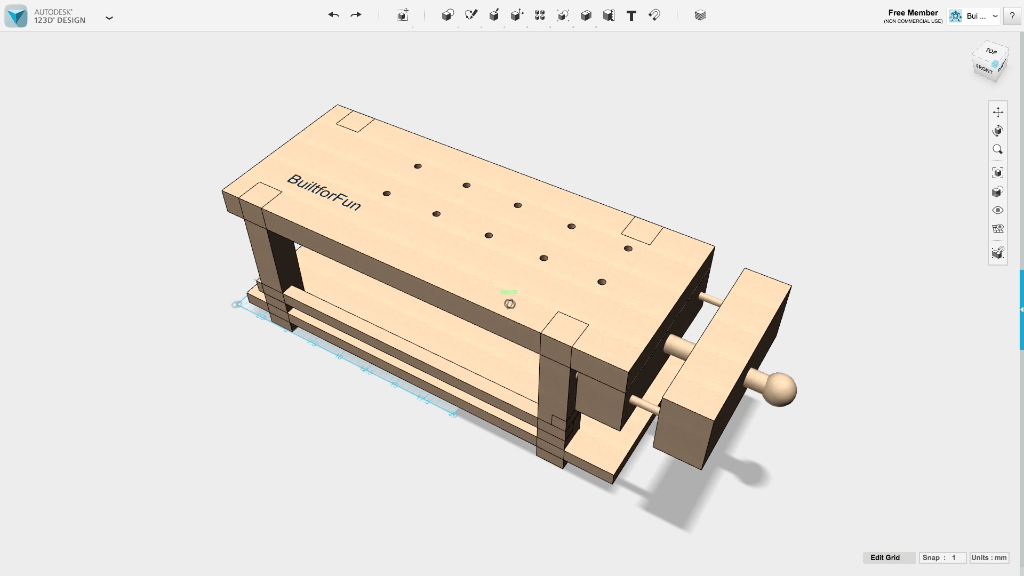Open the Construct tool

coord(494,15)
